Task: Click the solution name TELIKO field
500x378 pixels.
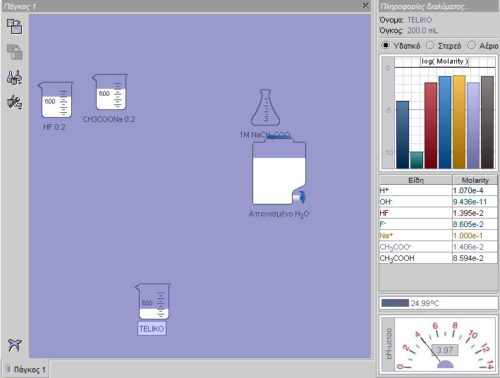Action: click(419, 20)
